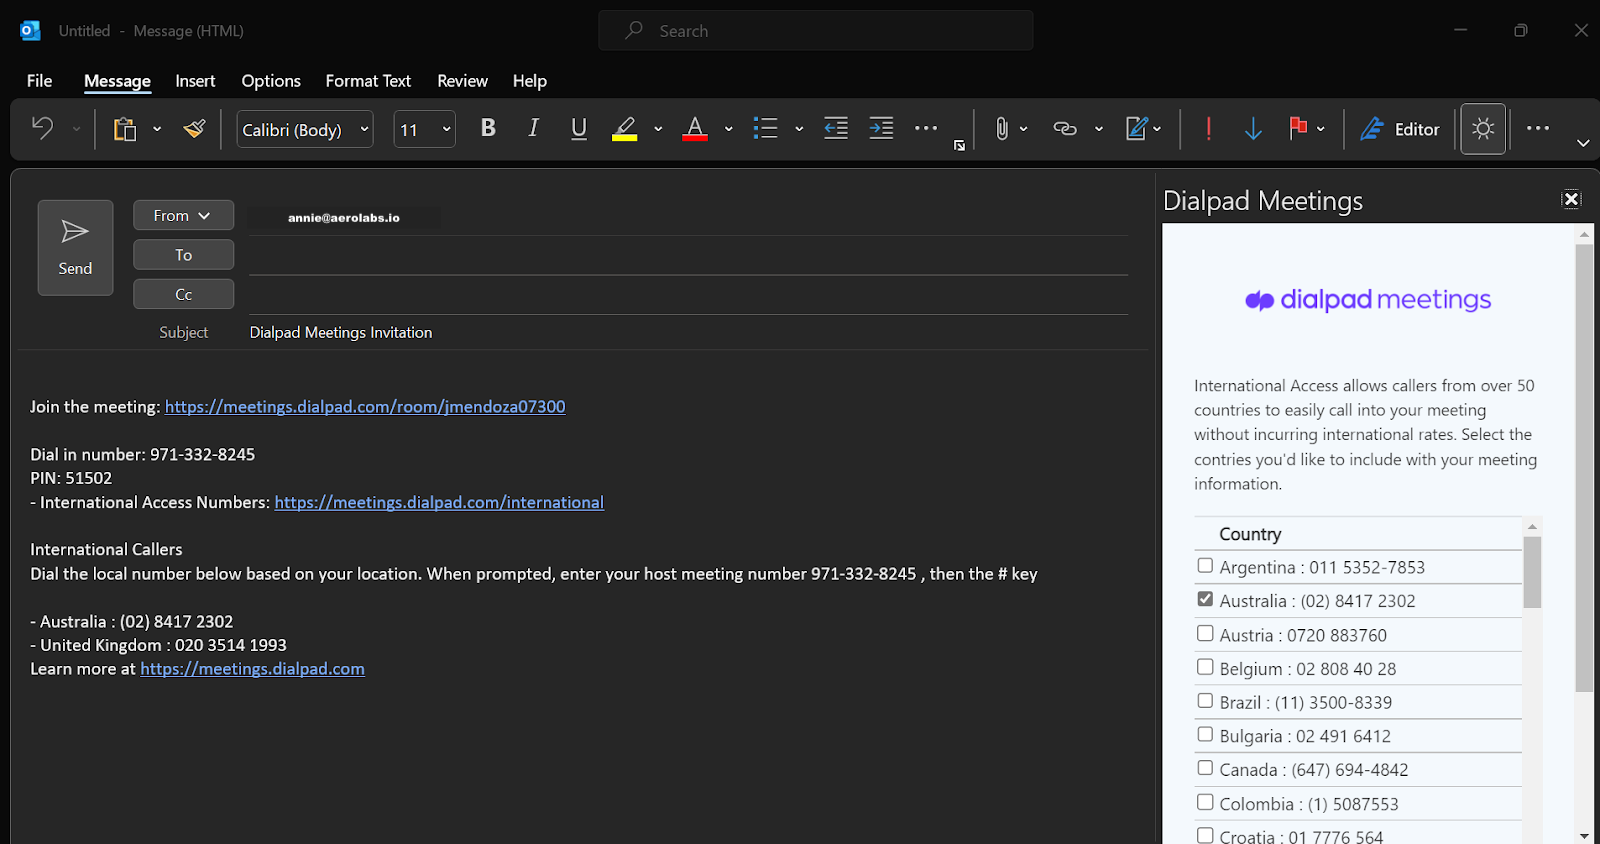This screenshot has height=844, width=1600.
Task: Open the Format Text ribbon tab
Action: (368, 81)
